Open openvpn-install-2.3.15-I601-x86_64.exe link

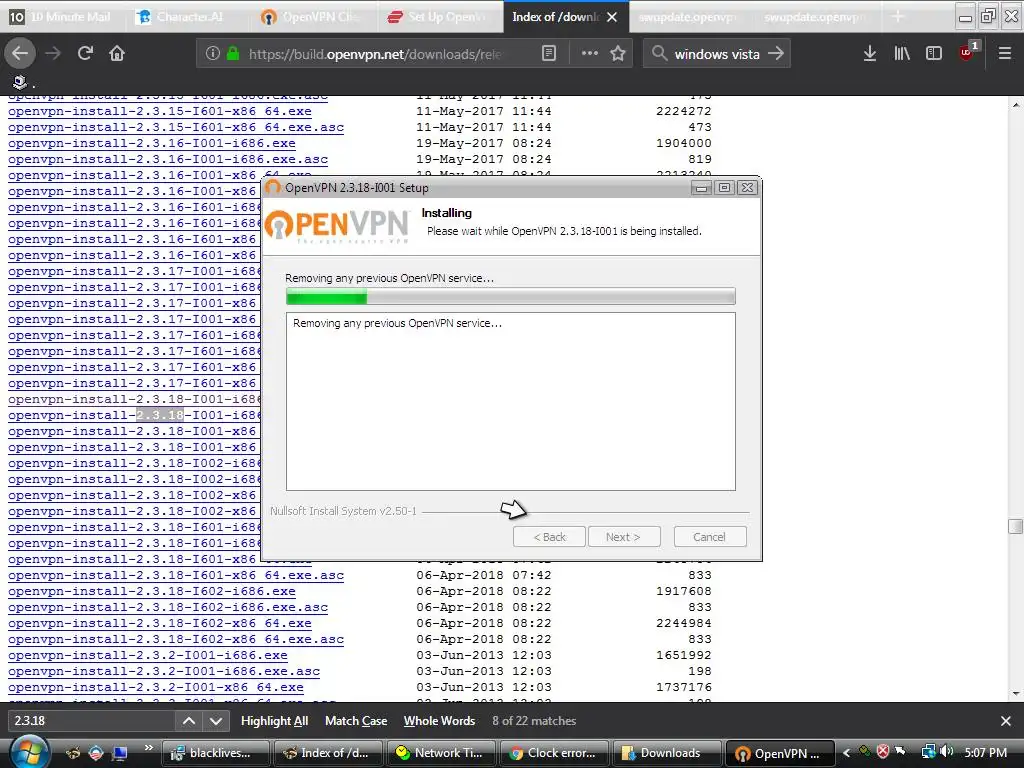tap(160, 111)
